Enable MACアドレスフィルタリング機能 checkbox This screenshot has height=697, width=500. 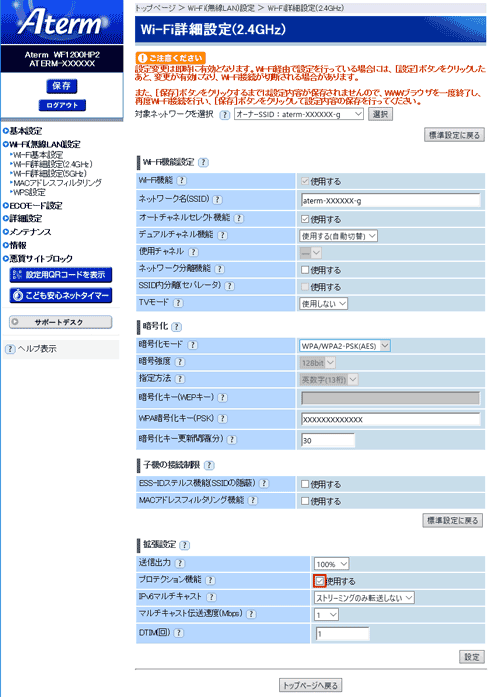(x=305, y=501)
